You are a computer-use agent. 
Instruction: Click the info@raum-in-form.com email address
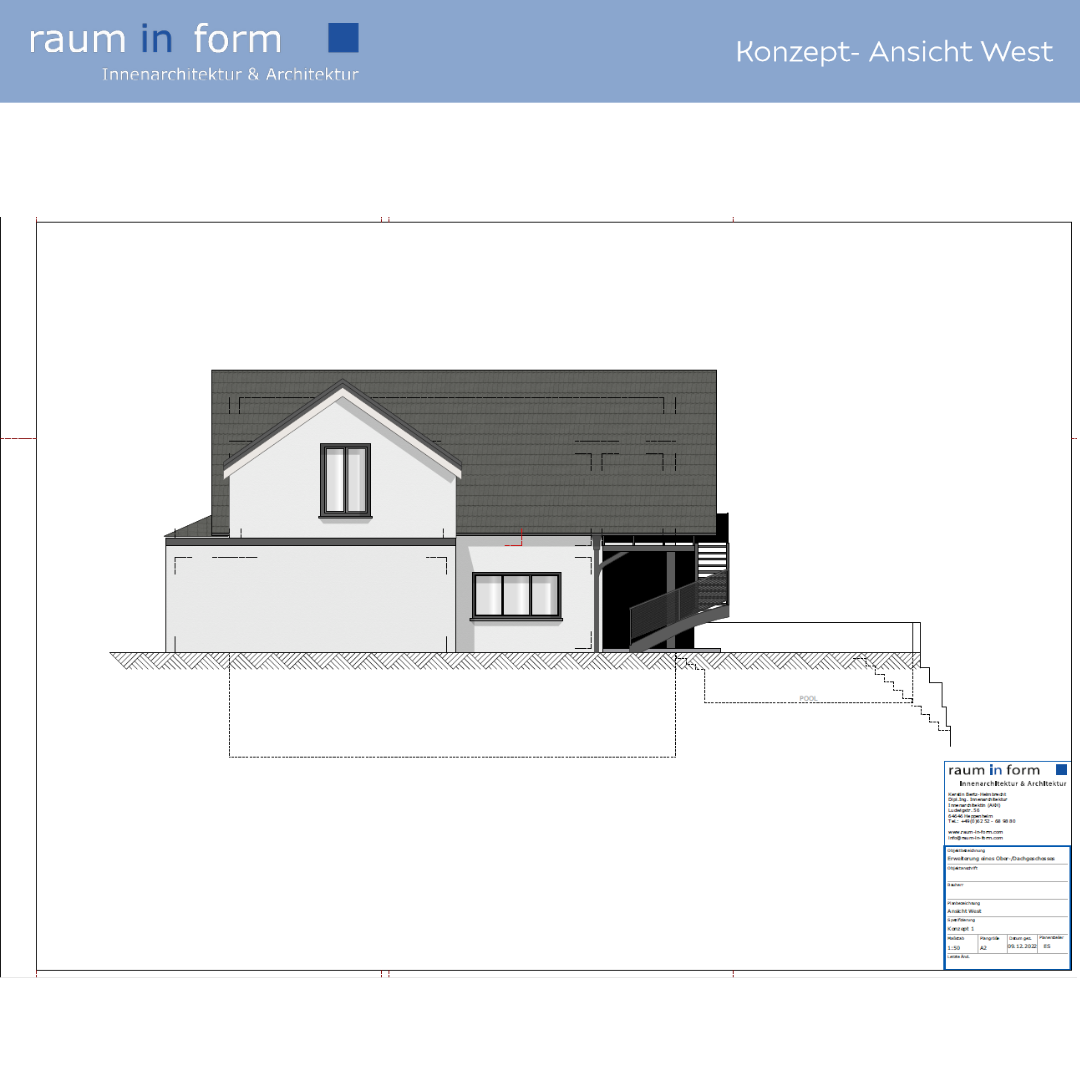click(975, 837)
